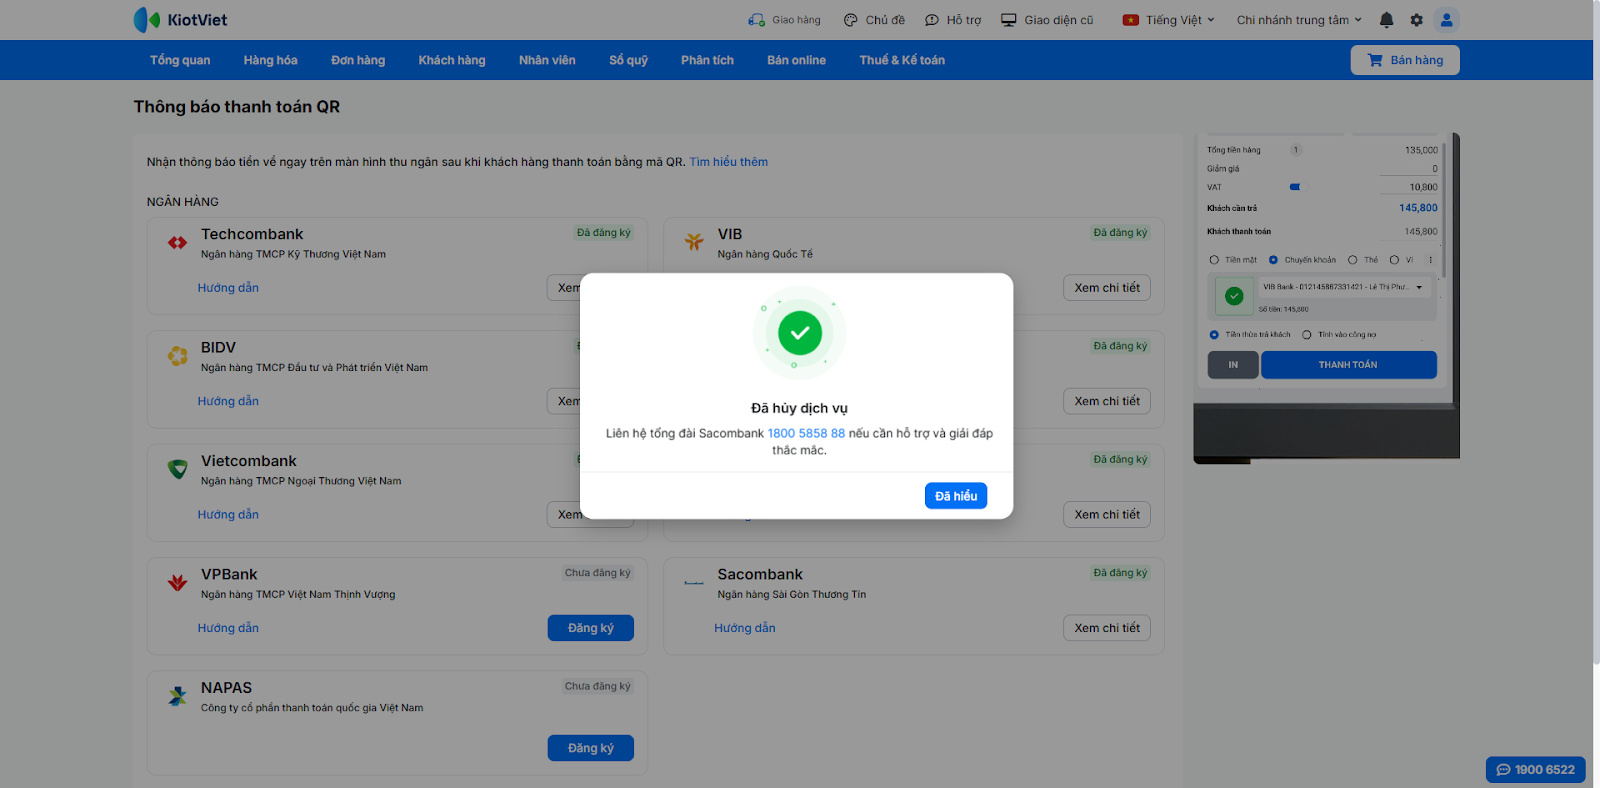This screenshot has height=788, width=1600.
Task: Open the notifications bell
Action: [1386, 20]
